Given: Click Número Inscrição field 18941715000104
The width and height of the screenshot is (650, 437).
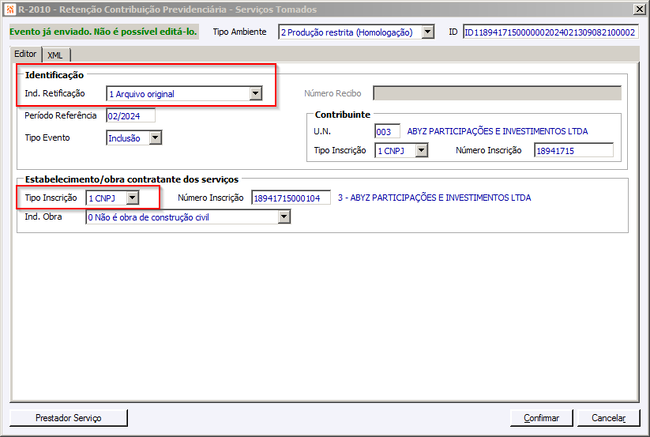Looking at the screenshot, I should click(x=291, y=198).
